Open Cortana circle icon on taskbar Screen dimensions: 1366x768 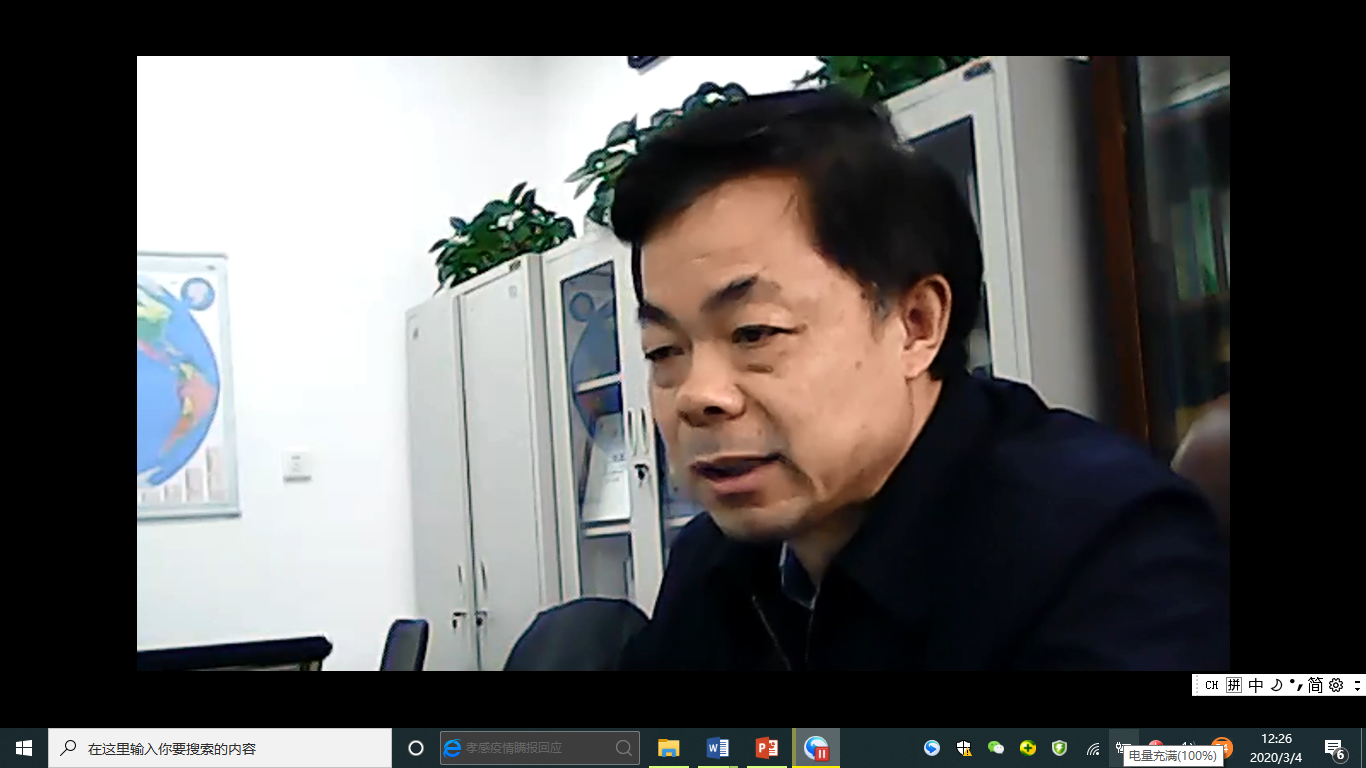pyautogui.click(x=416, y=748)
